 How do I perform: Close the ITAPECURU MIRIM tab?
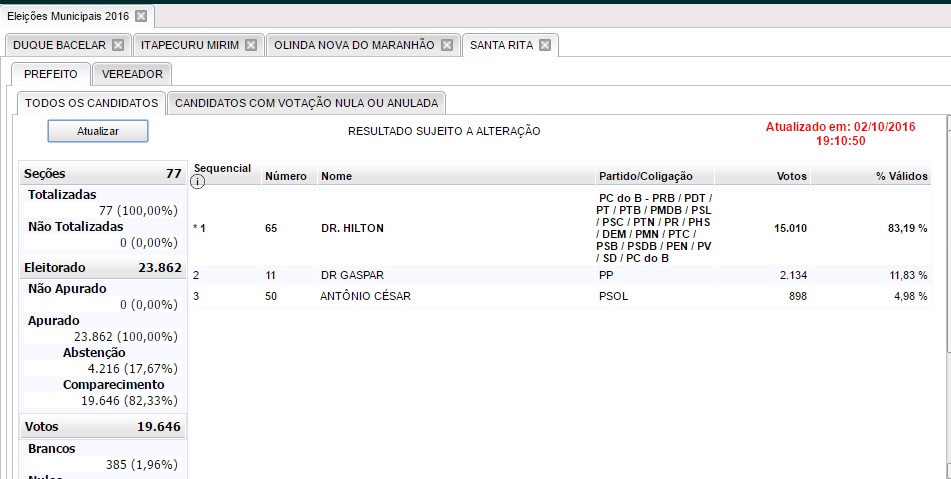tap(251, 45)
